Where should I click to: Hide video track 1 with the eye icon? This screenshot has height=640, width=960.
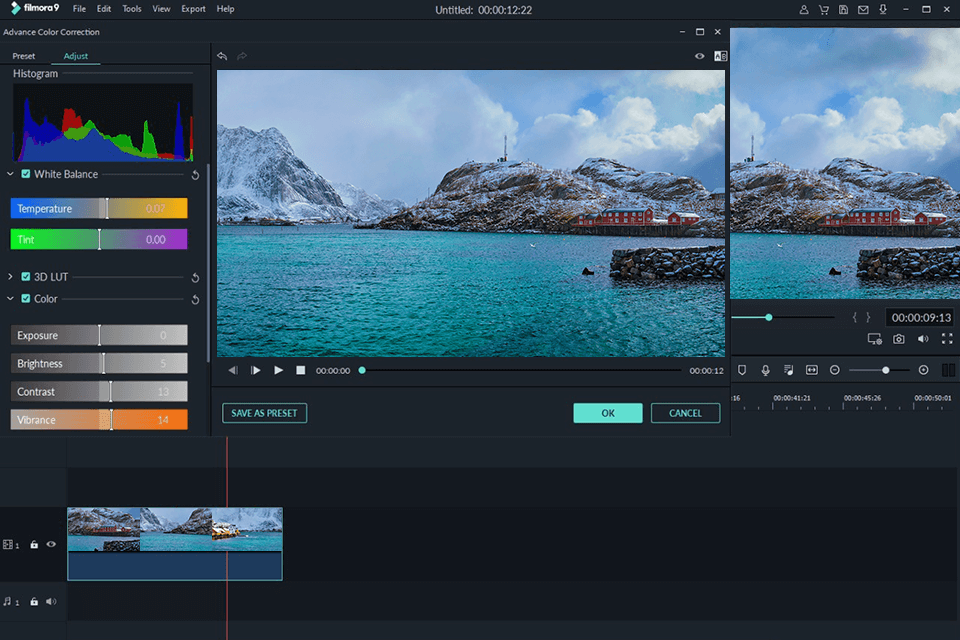click(51, 545)
